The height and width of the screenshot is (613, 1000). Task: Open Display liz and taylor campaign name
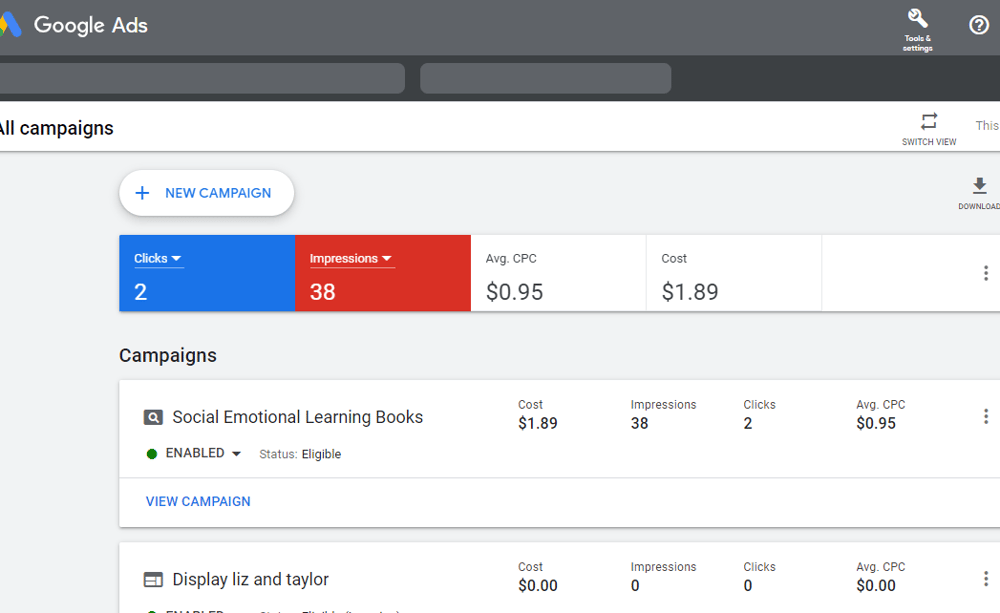pos(250,579)
